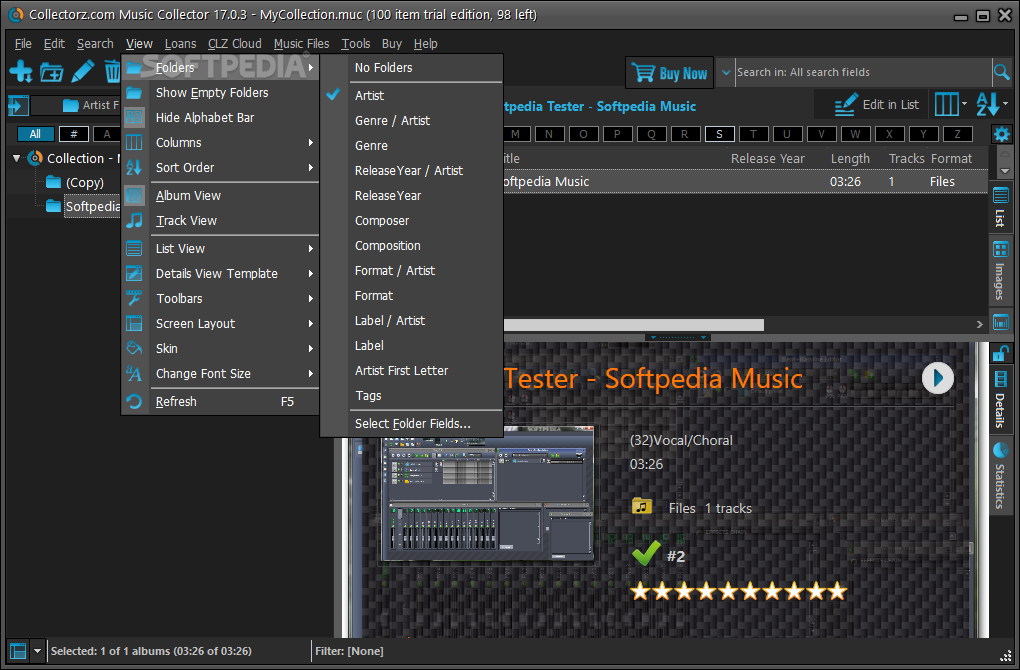This screenshot has width=1020, height=670.
Task: Expand the Toolbars submenu
Action: pyautogui.click(x=221, y=299)
